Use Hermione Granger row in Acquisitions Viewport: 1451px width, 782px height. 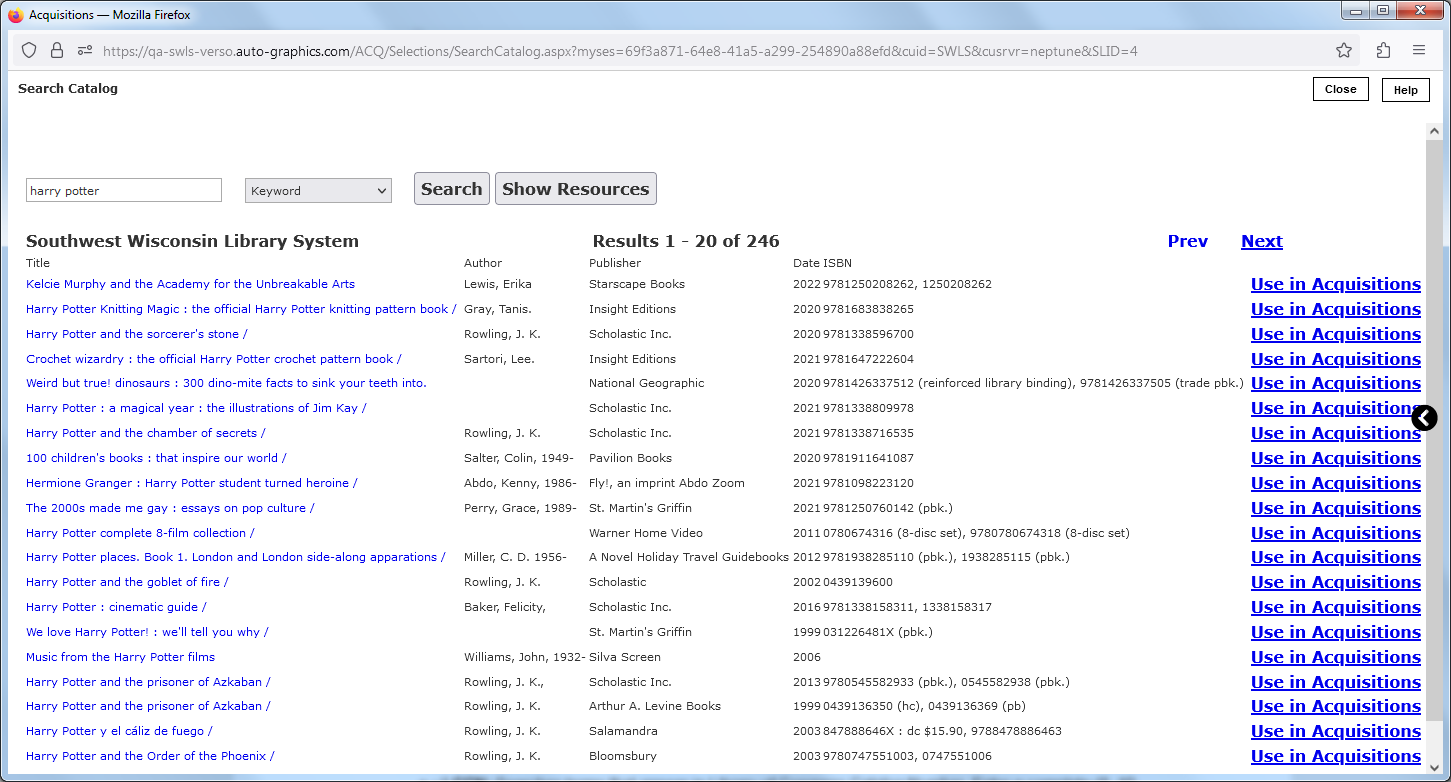click(x=1335, y=483)
